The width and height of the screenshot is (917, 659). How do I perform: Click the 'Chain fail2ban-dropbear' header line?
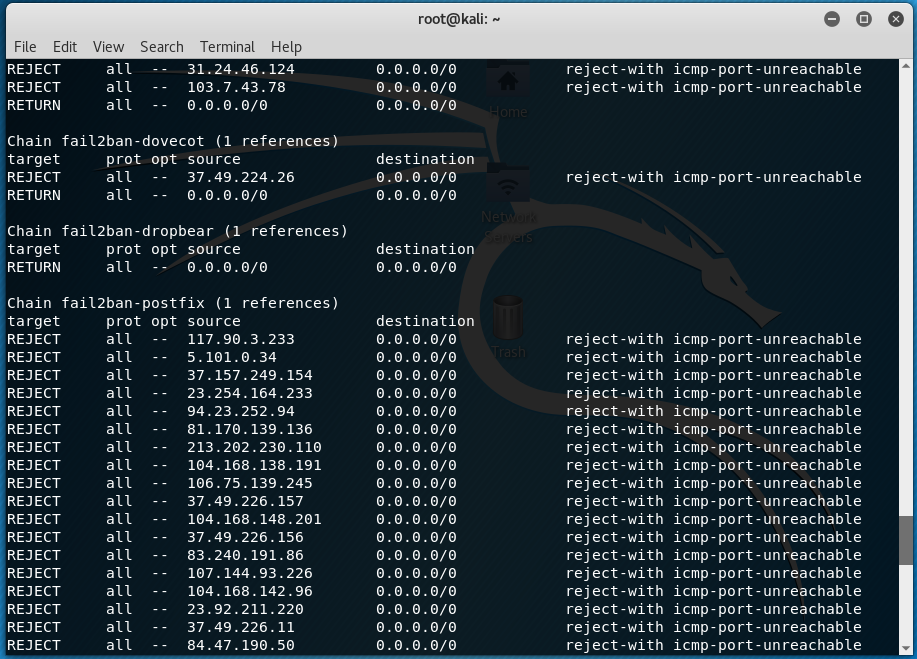[x=177, y=231]
